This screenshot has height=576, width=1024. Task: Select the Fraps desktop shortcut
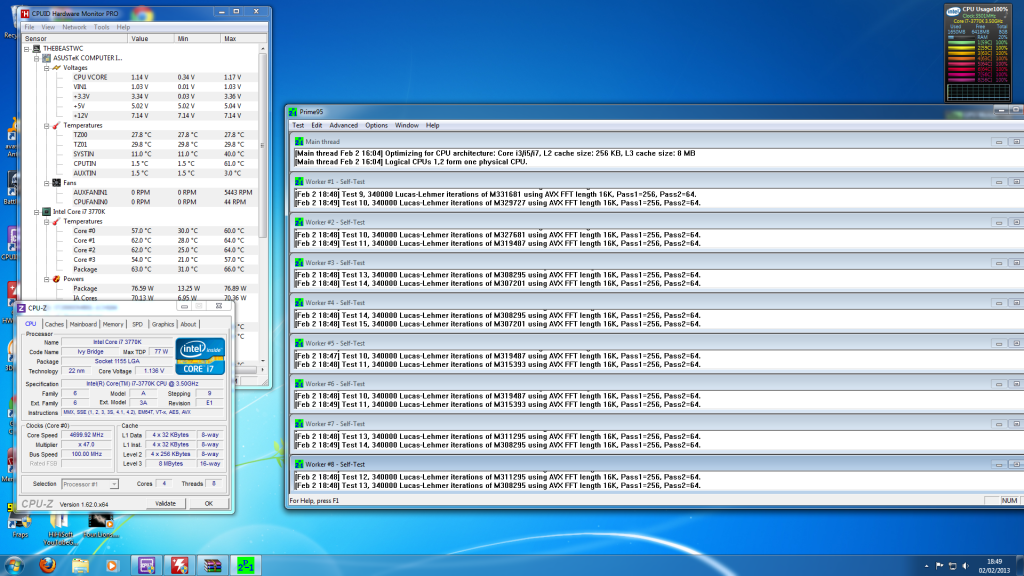click(x=20, y=526)
